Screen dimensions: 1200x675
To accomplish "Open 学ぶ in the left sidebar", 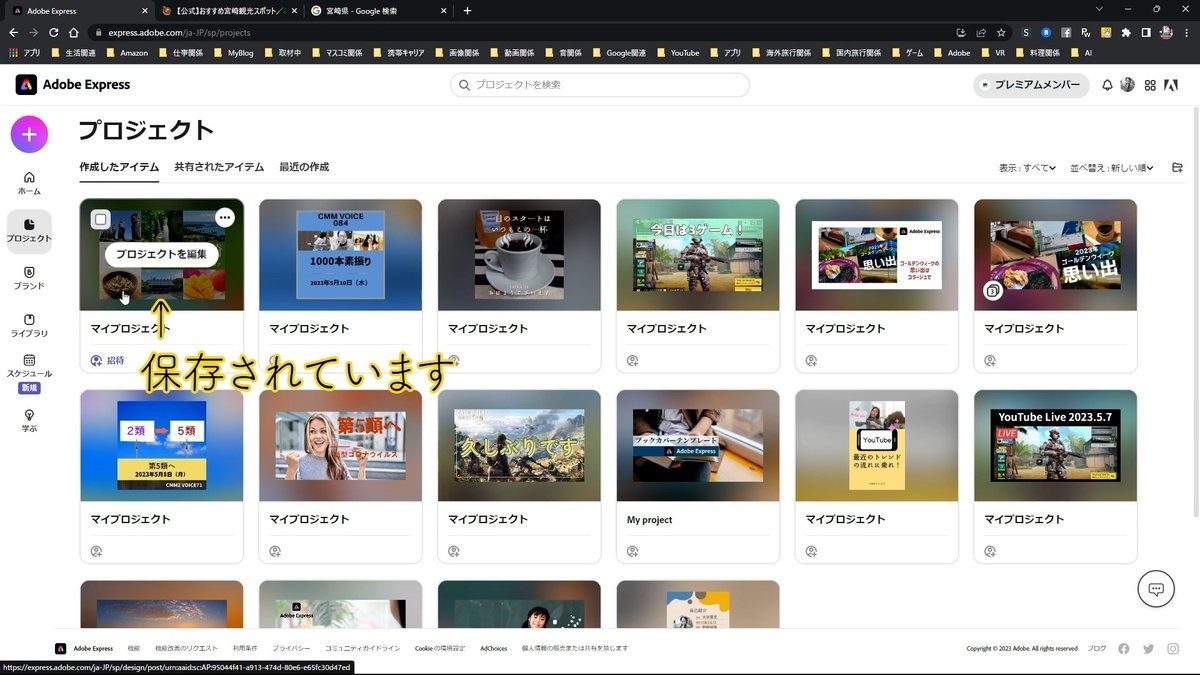I will 29,420.
